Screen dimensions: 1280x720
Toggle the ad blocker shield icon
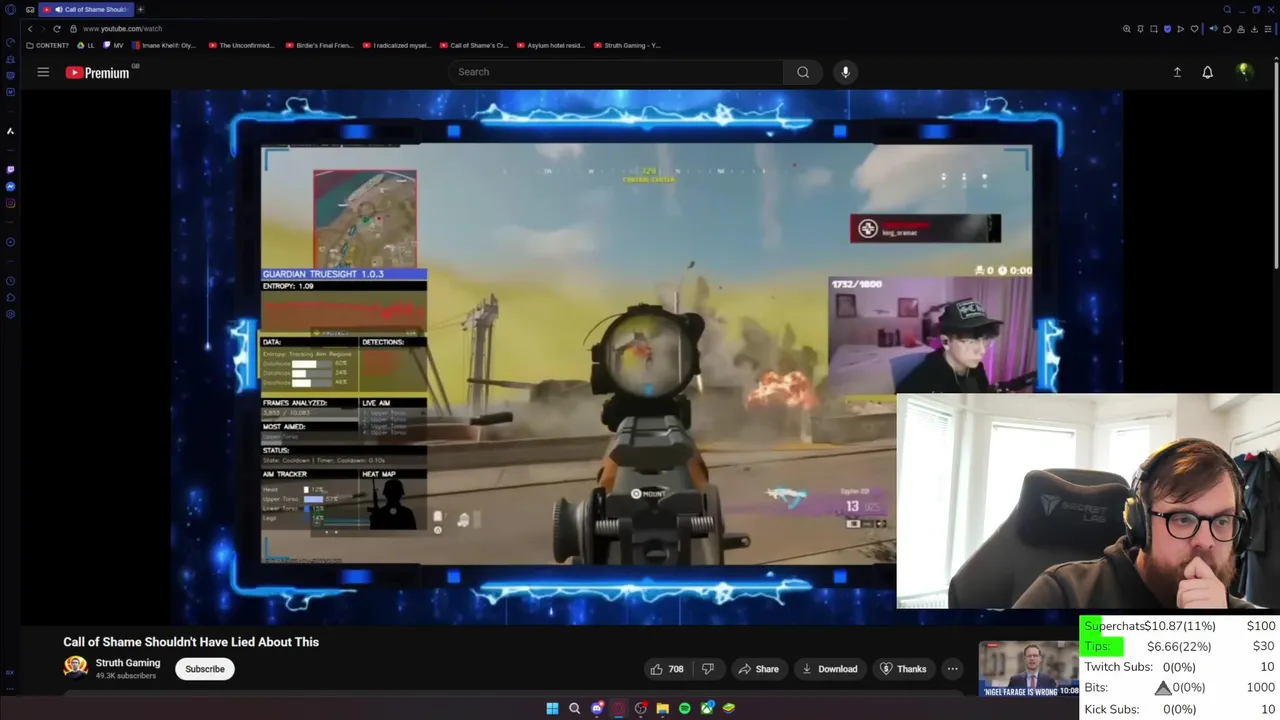(x=1168, y=29)
